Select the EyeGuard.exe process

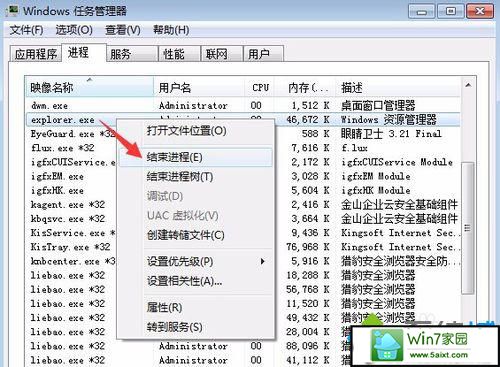pyautogui.click(x=72, y=134)
